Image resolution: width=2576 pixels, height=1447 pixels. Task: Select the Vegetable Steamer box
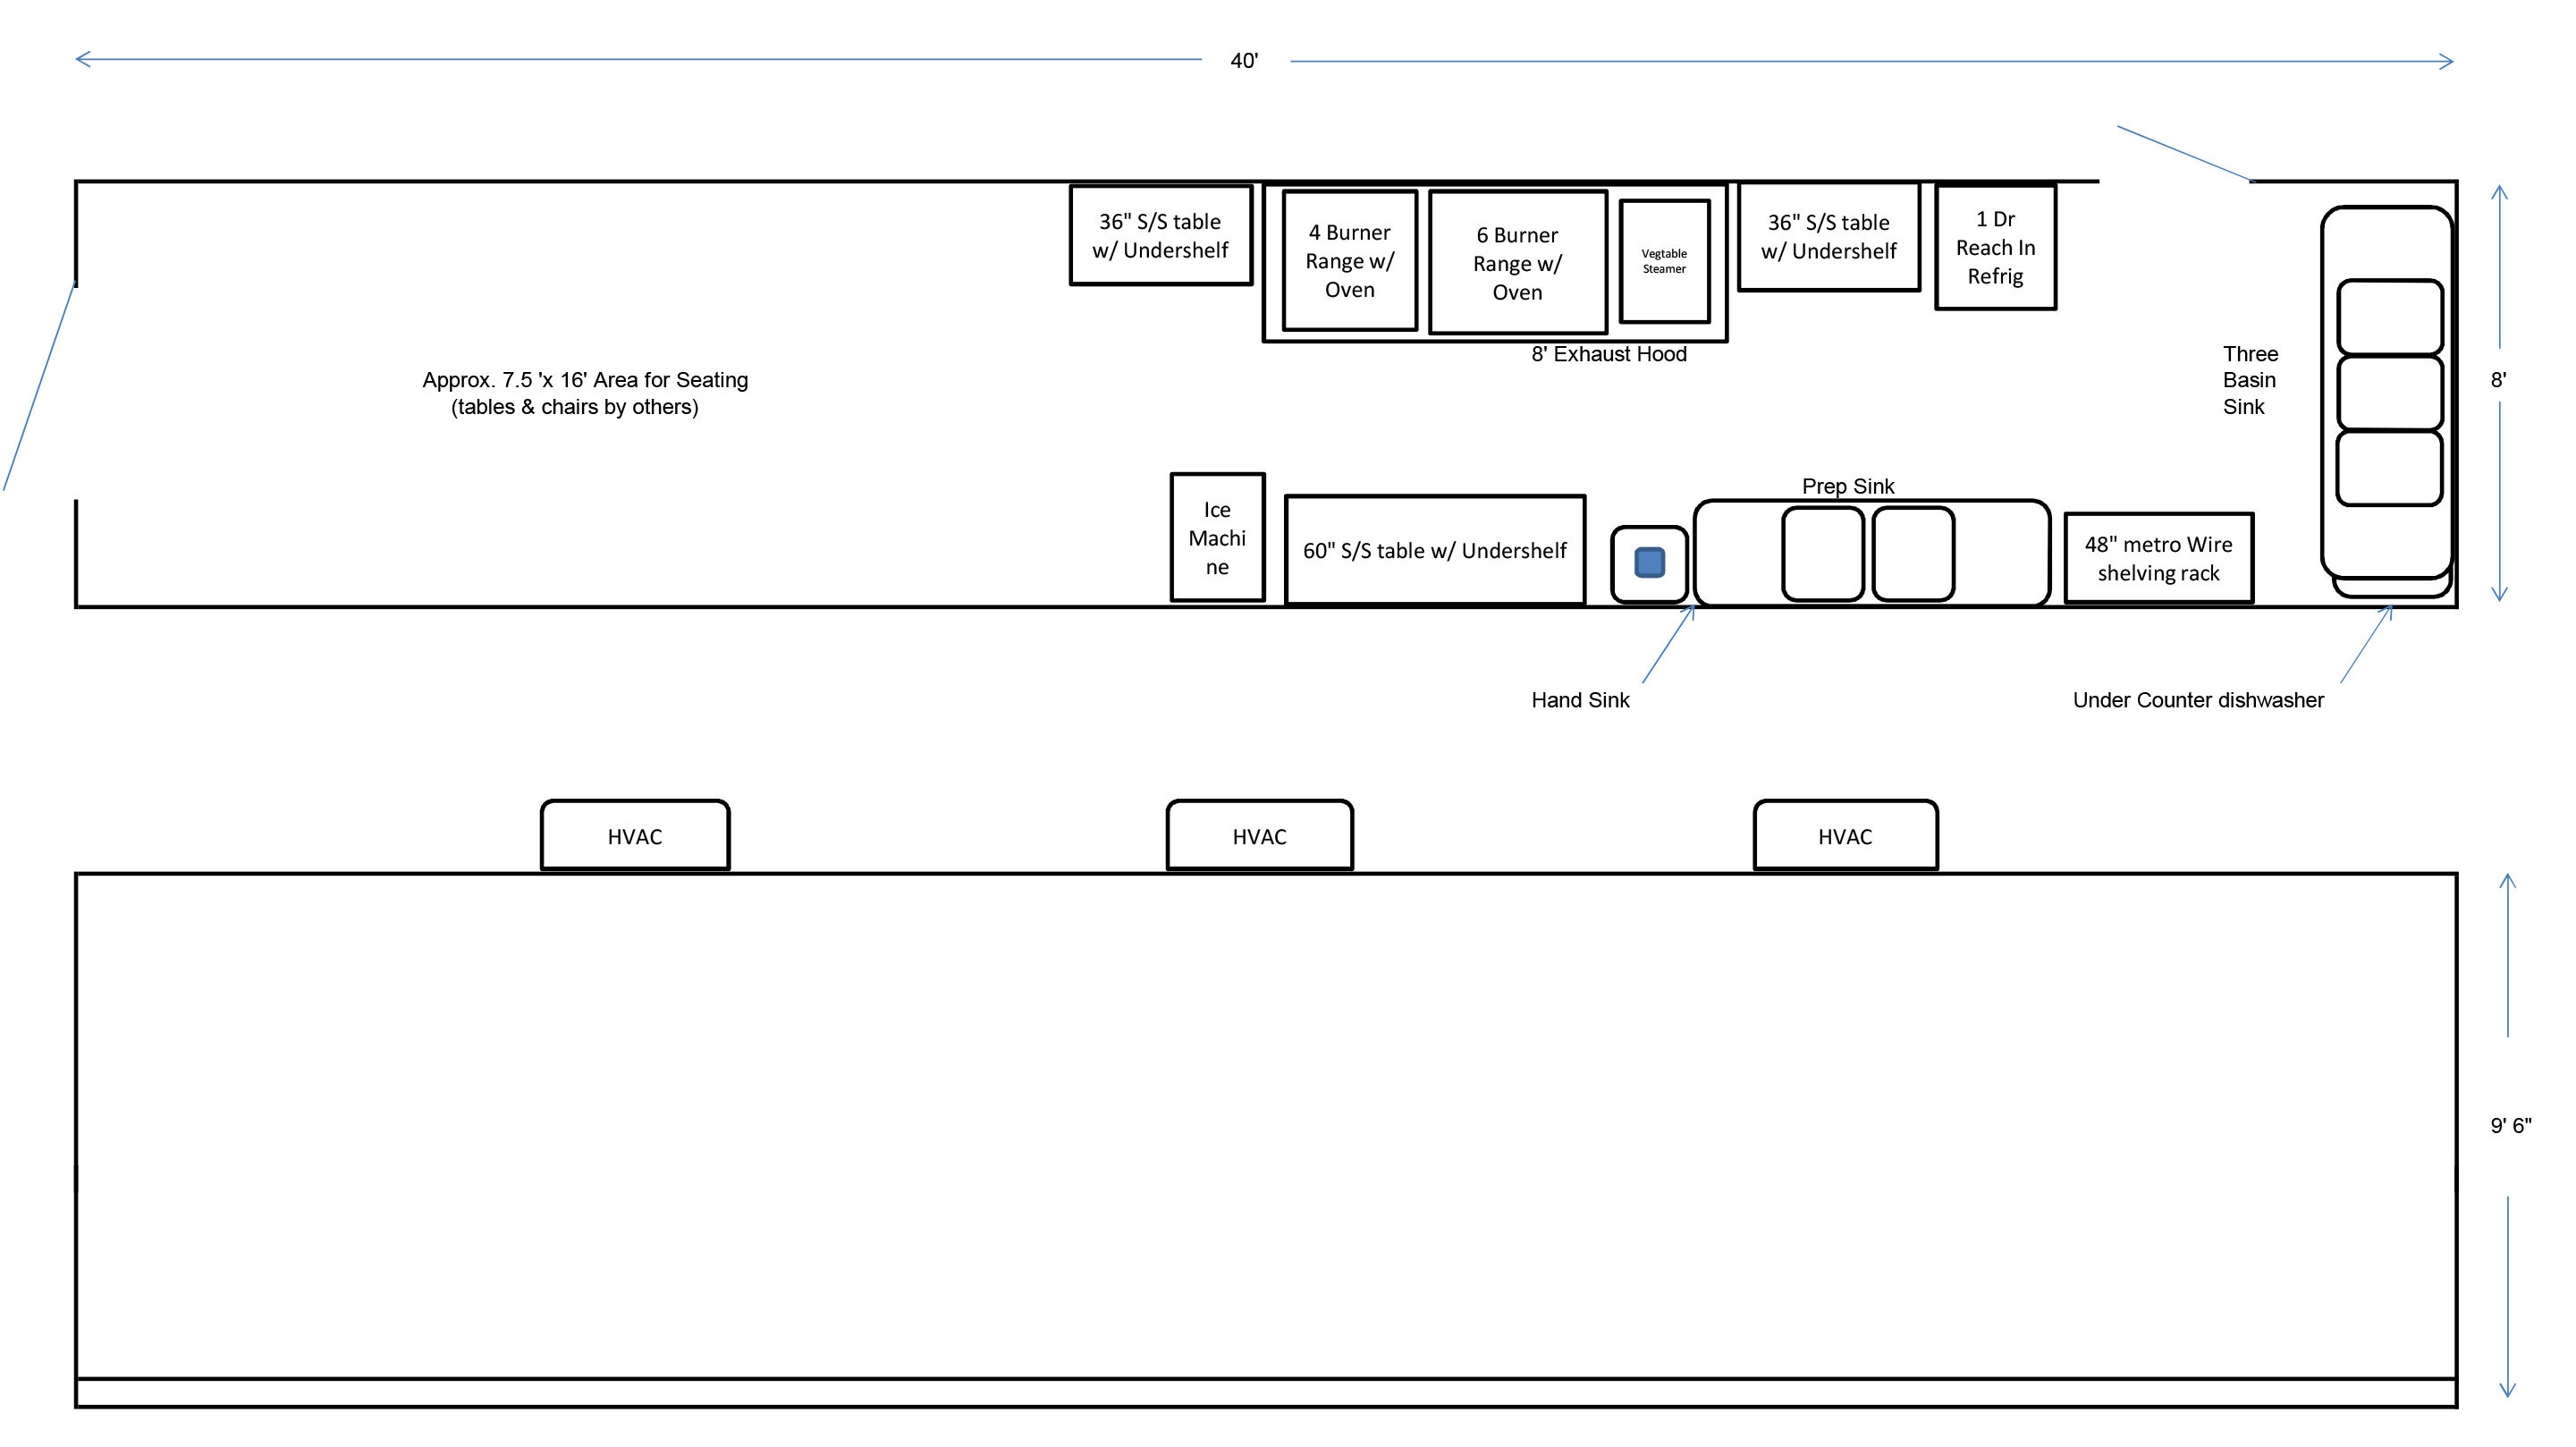pos(1664,261)
